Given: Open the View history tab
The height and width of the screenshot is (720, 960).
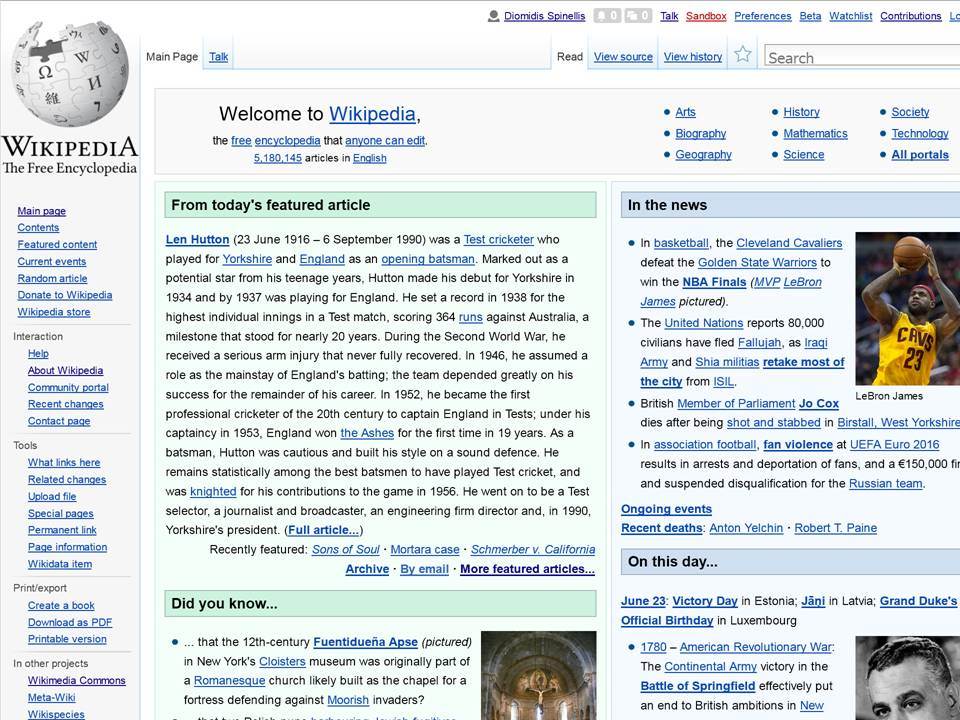Looking at the screenshot, I should click(x=693, y=56).
